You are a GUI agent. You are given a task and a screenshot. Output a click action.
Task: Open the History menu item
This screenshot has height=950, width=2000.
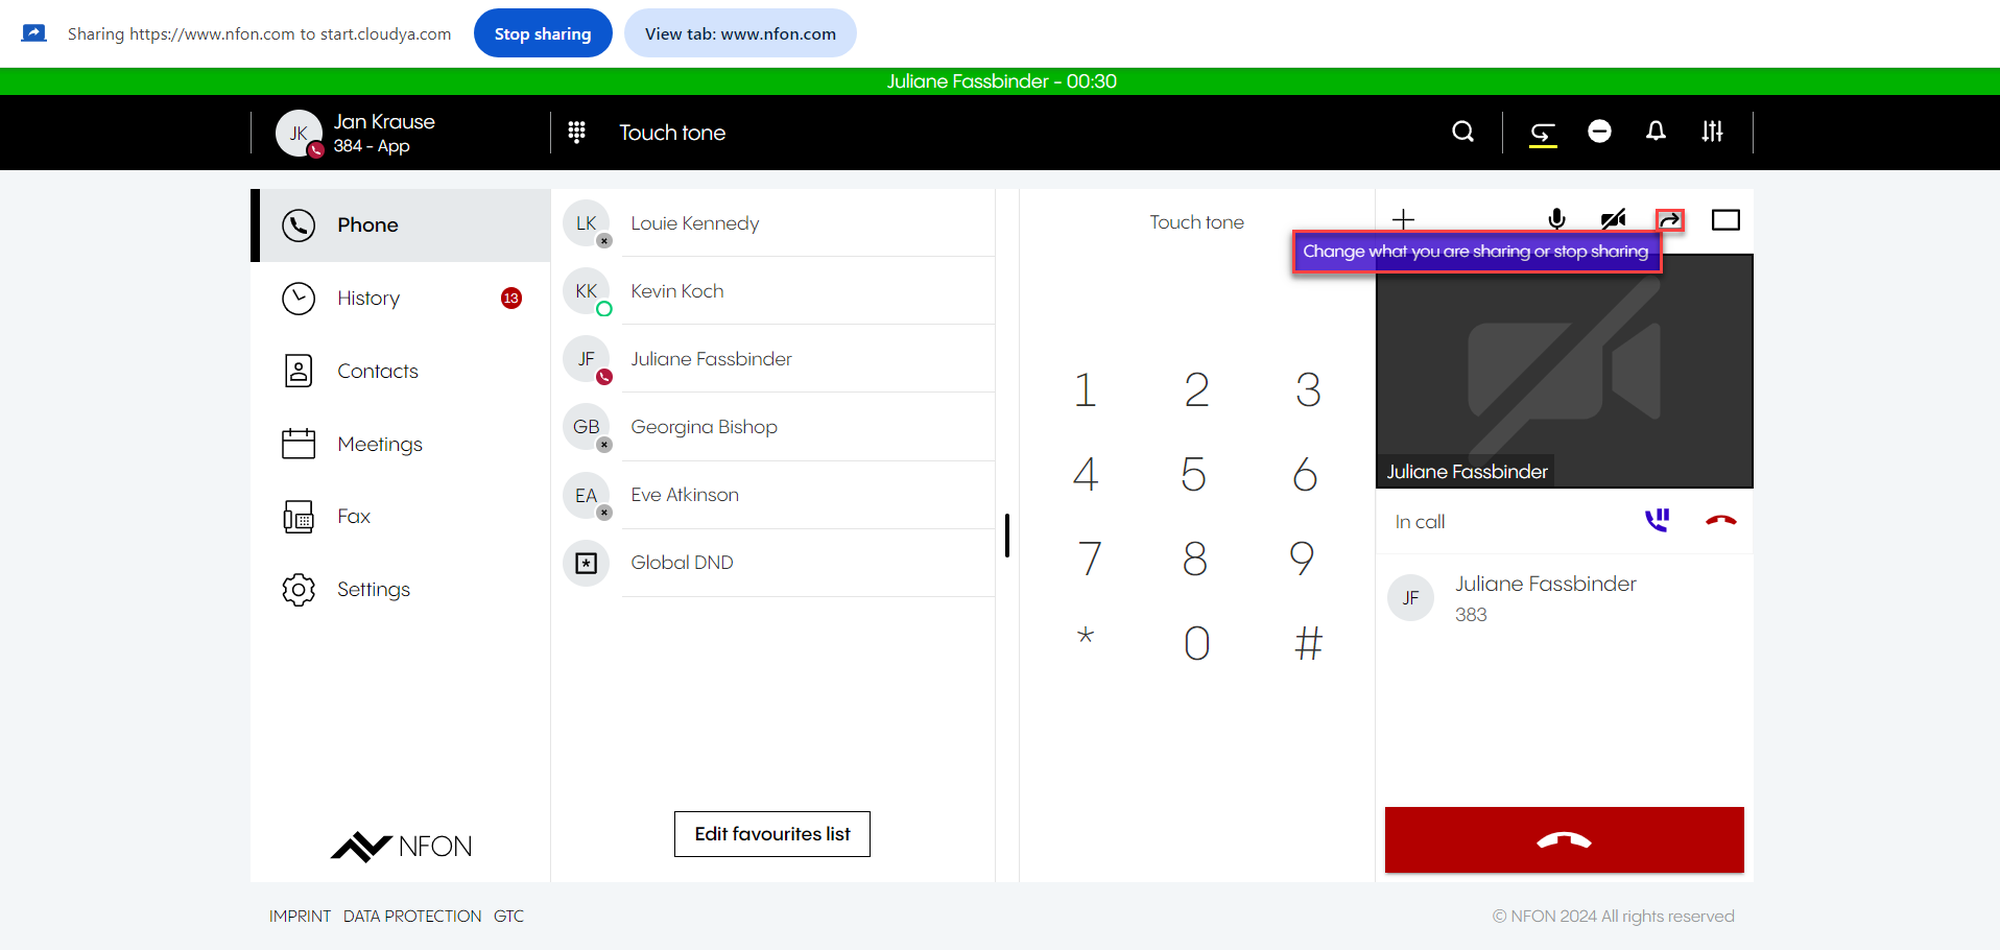pyautogui.click(x=368, y=298)
